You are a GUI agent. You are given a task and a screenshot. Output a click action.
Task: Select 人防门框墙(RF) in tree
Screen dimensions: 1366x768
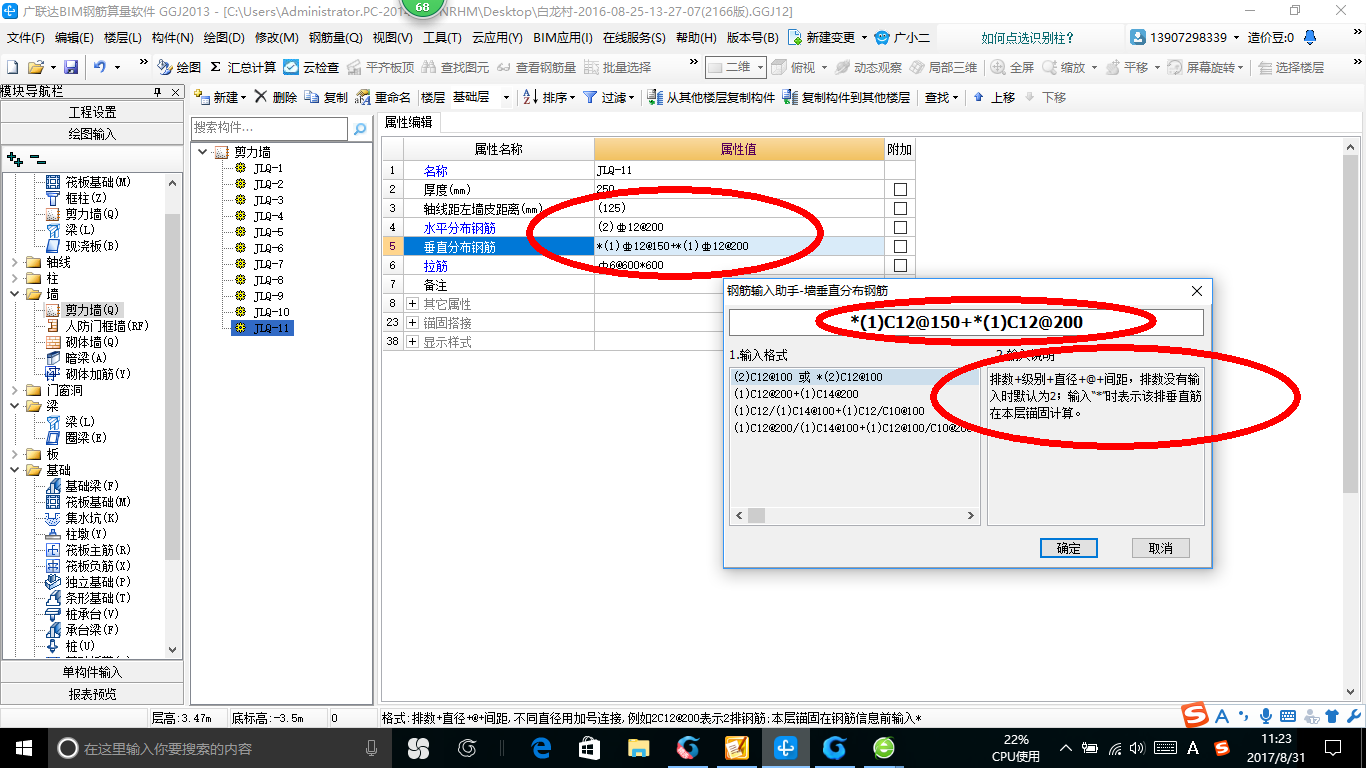[x=97, y=326]
